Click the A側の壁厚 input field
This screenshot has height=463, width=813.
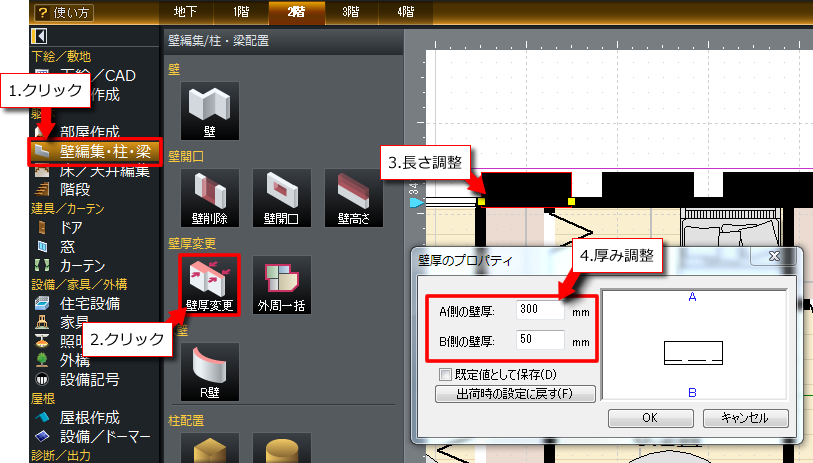(540, 310)
